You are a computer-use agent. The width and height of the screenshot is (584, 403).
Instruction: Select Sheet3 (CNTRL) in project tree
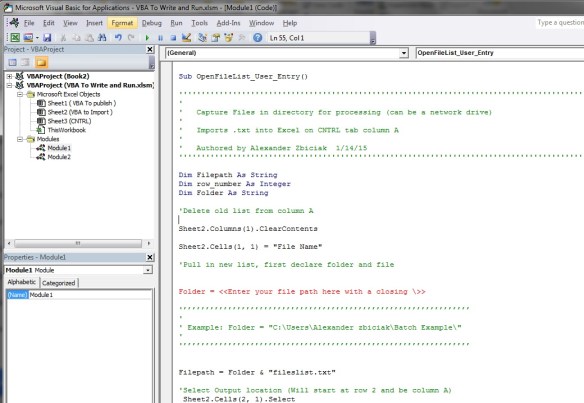tap(69, 121)
